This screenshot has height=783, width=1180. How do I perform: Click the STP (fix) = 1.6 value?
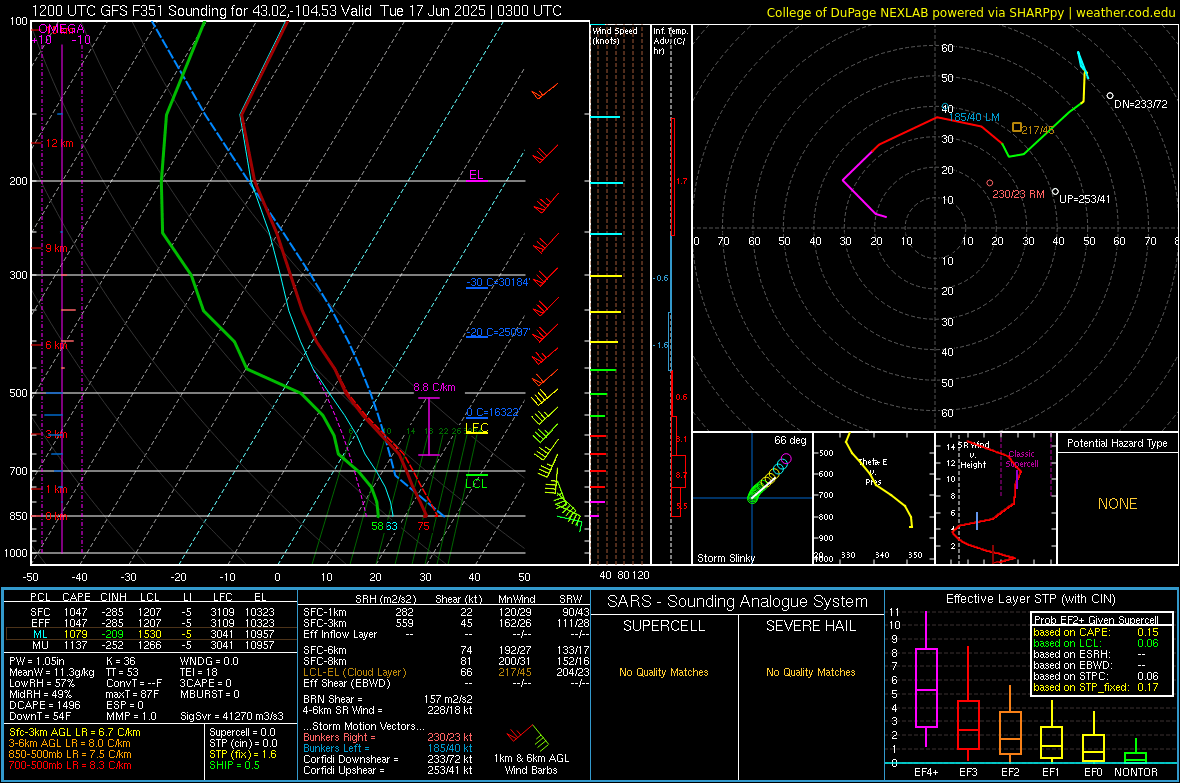[243, 754]
